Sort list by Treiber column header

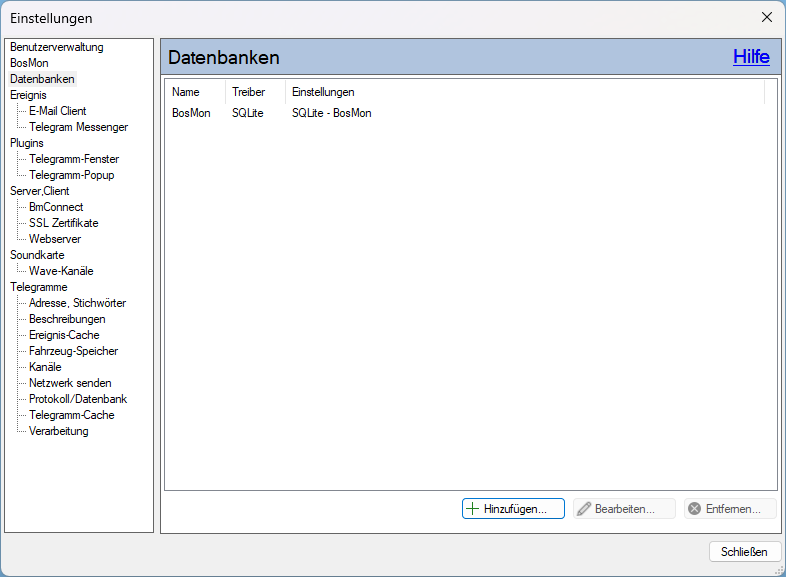[256, 92]
